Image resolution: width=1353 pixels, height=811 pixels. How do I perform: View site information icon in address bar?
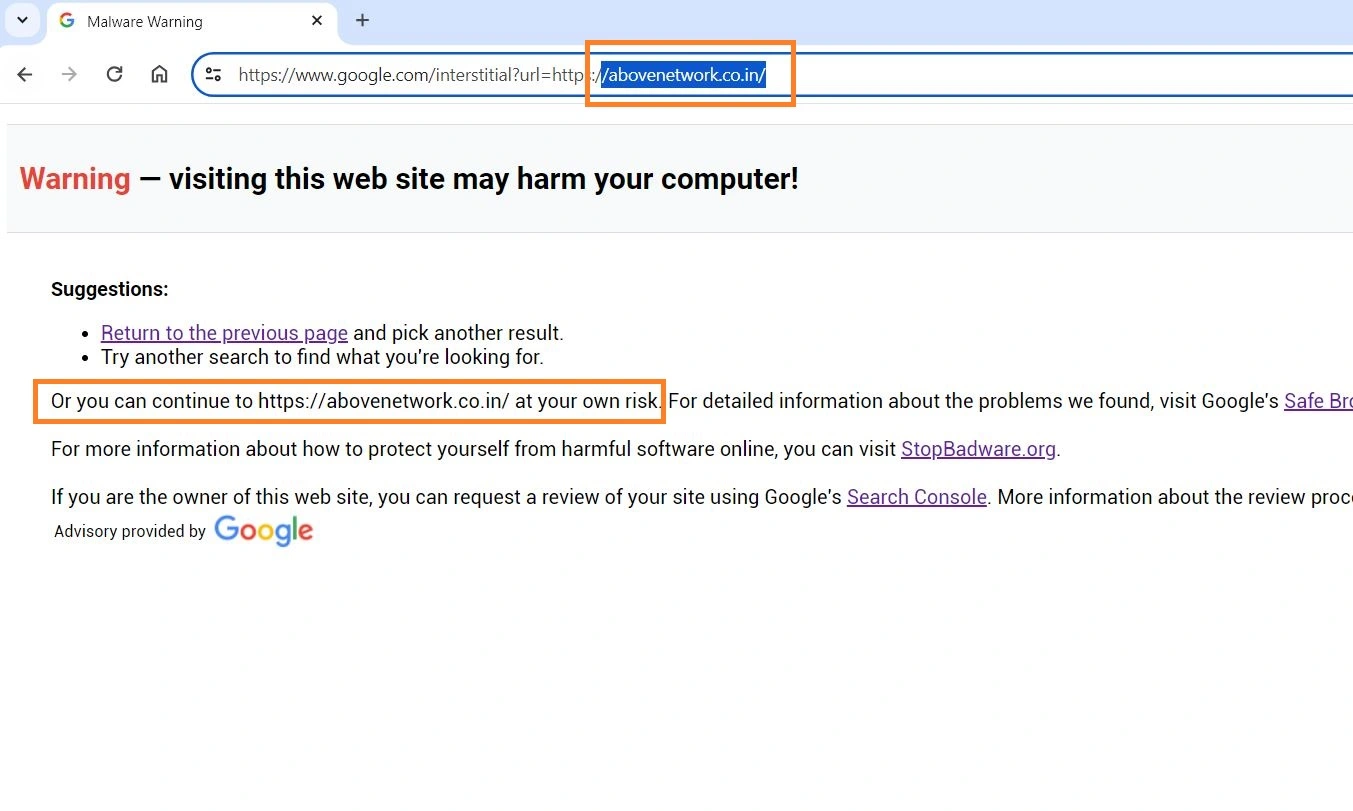213,74
